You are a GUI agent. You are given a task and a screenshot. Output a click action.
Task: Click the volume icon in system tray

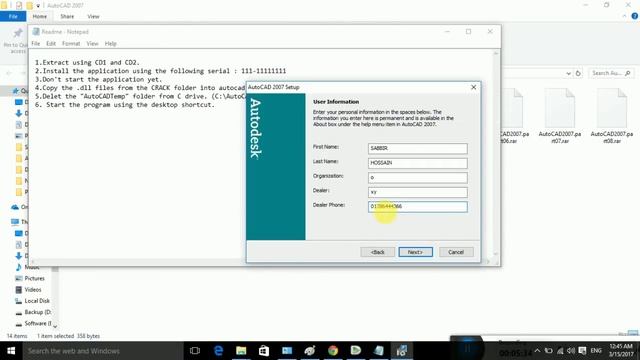(x=571, y=351)
